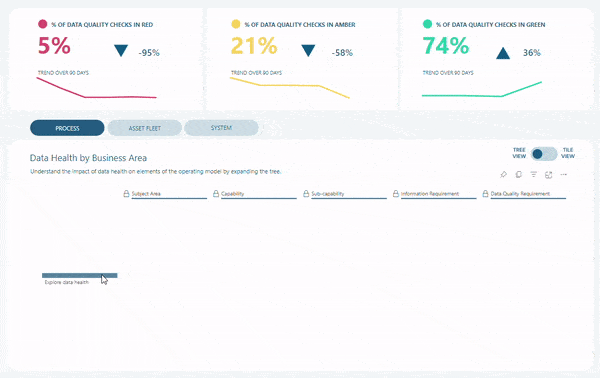This screenshot has width=600, height=378.
Task: Pin the Data Health visual
Action: [x=503, y=174]
